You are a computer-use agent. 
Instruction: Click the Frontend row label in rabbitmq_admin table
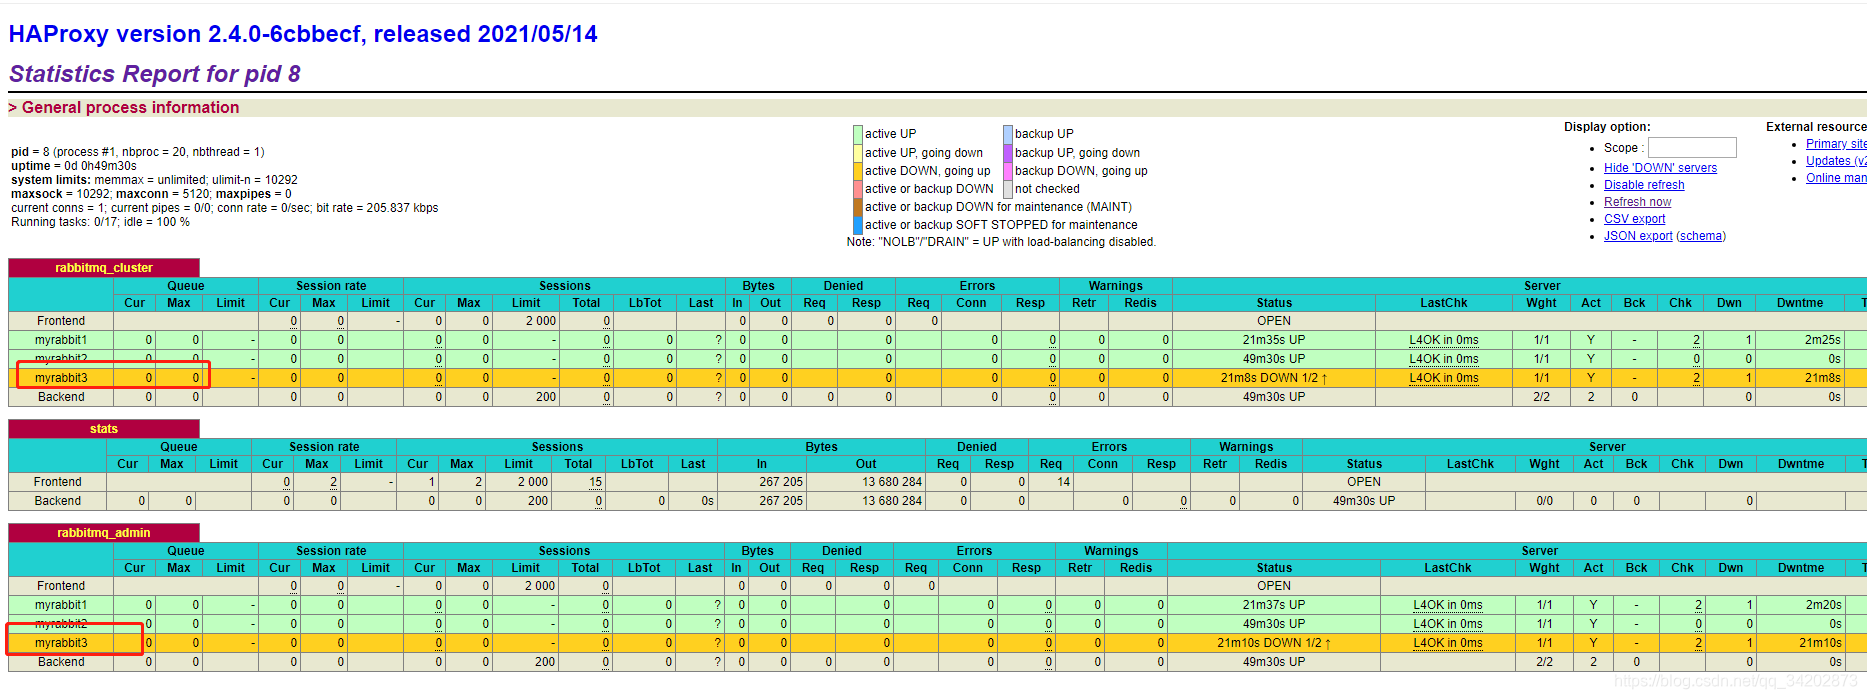coord(61,586)
